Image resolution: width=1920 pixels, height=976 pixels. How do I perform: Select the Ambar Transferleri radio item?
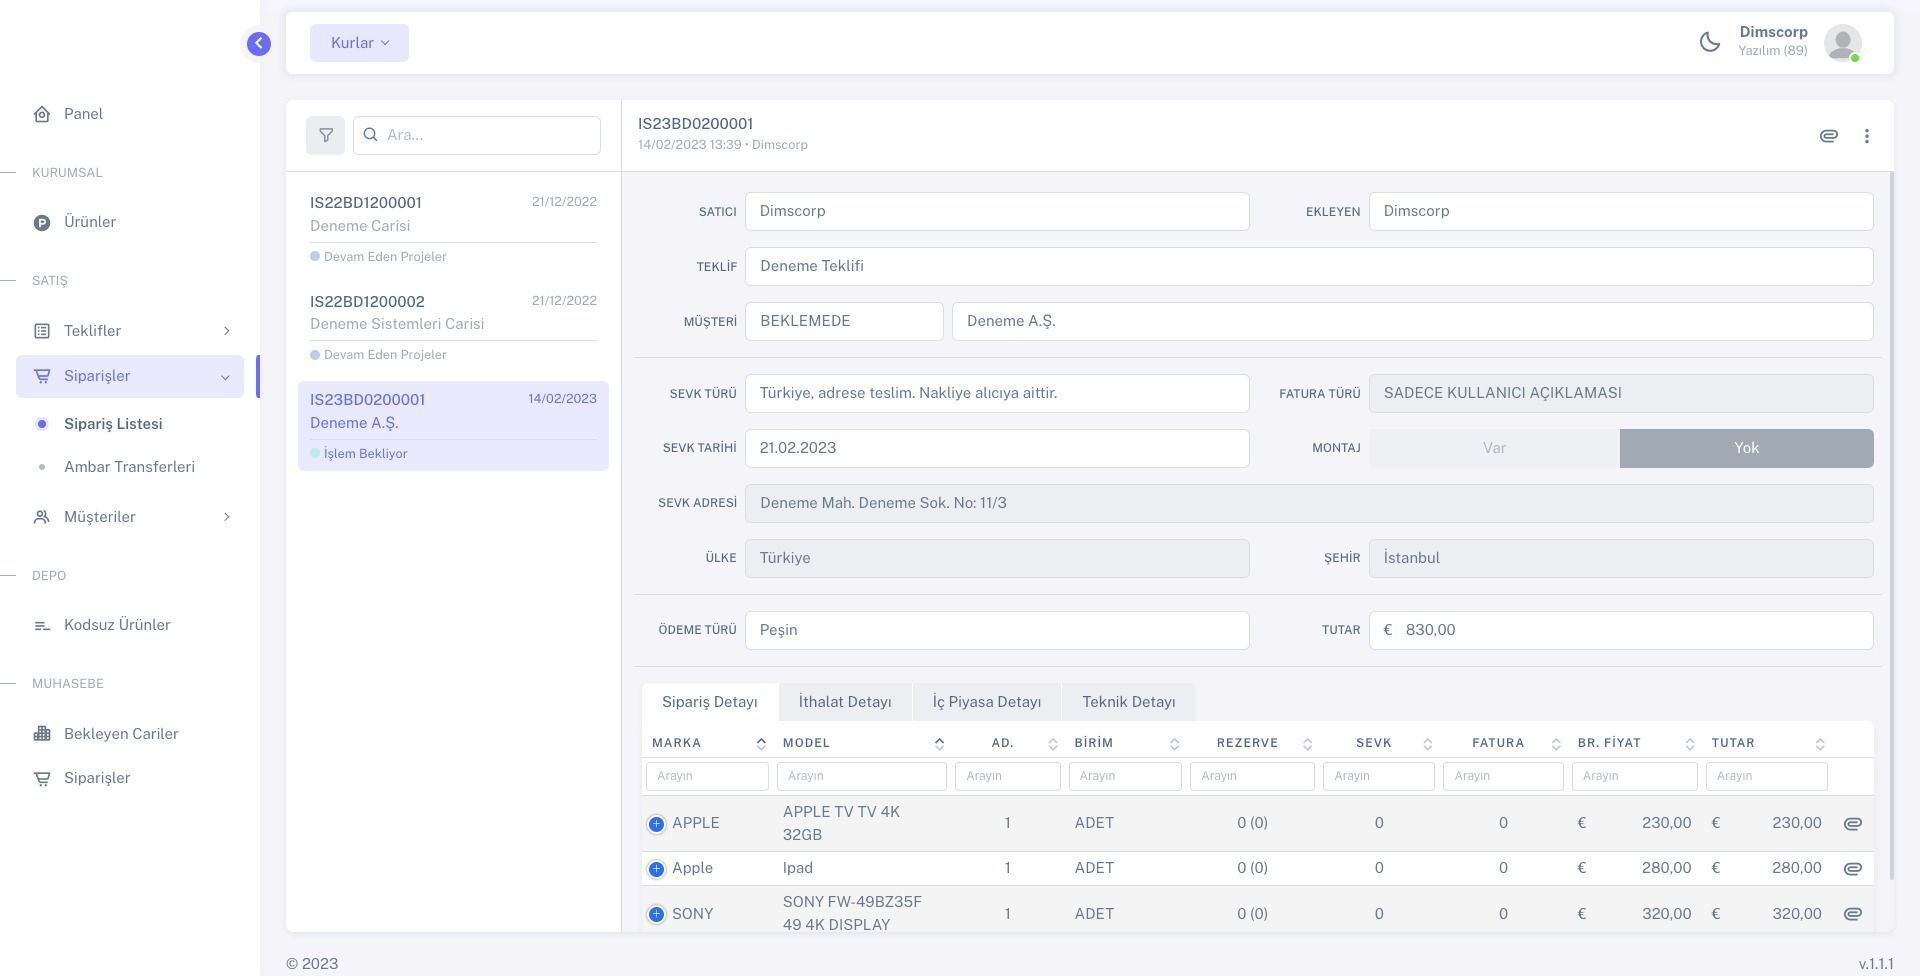pyautogui.click(x=129, y=467)
